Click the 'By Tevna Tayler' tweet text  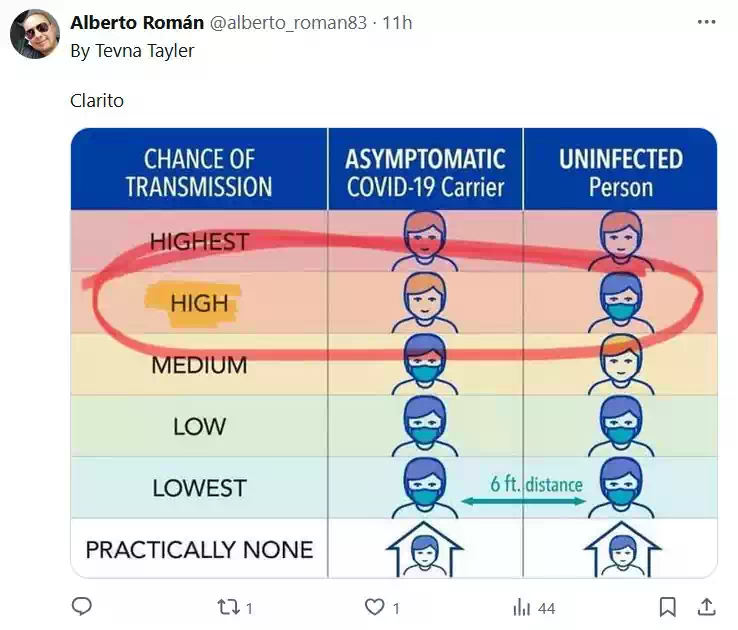tap(132, 50)
